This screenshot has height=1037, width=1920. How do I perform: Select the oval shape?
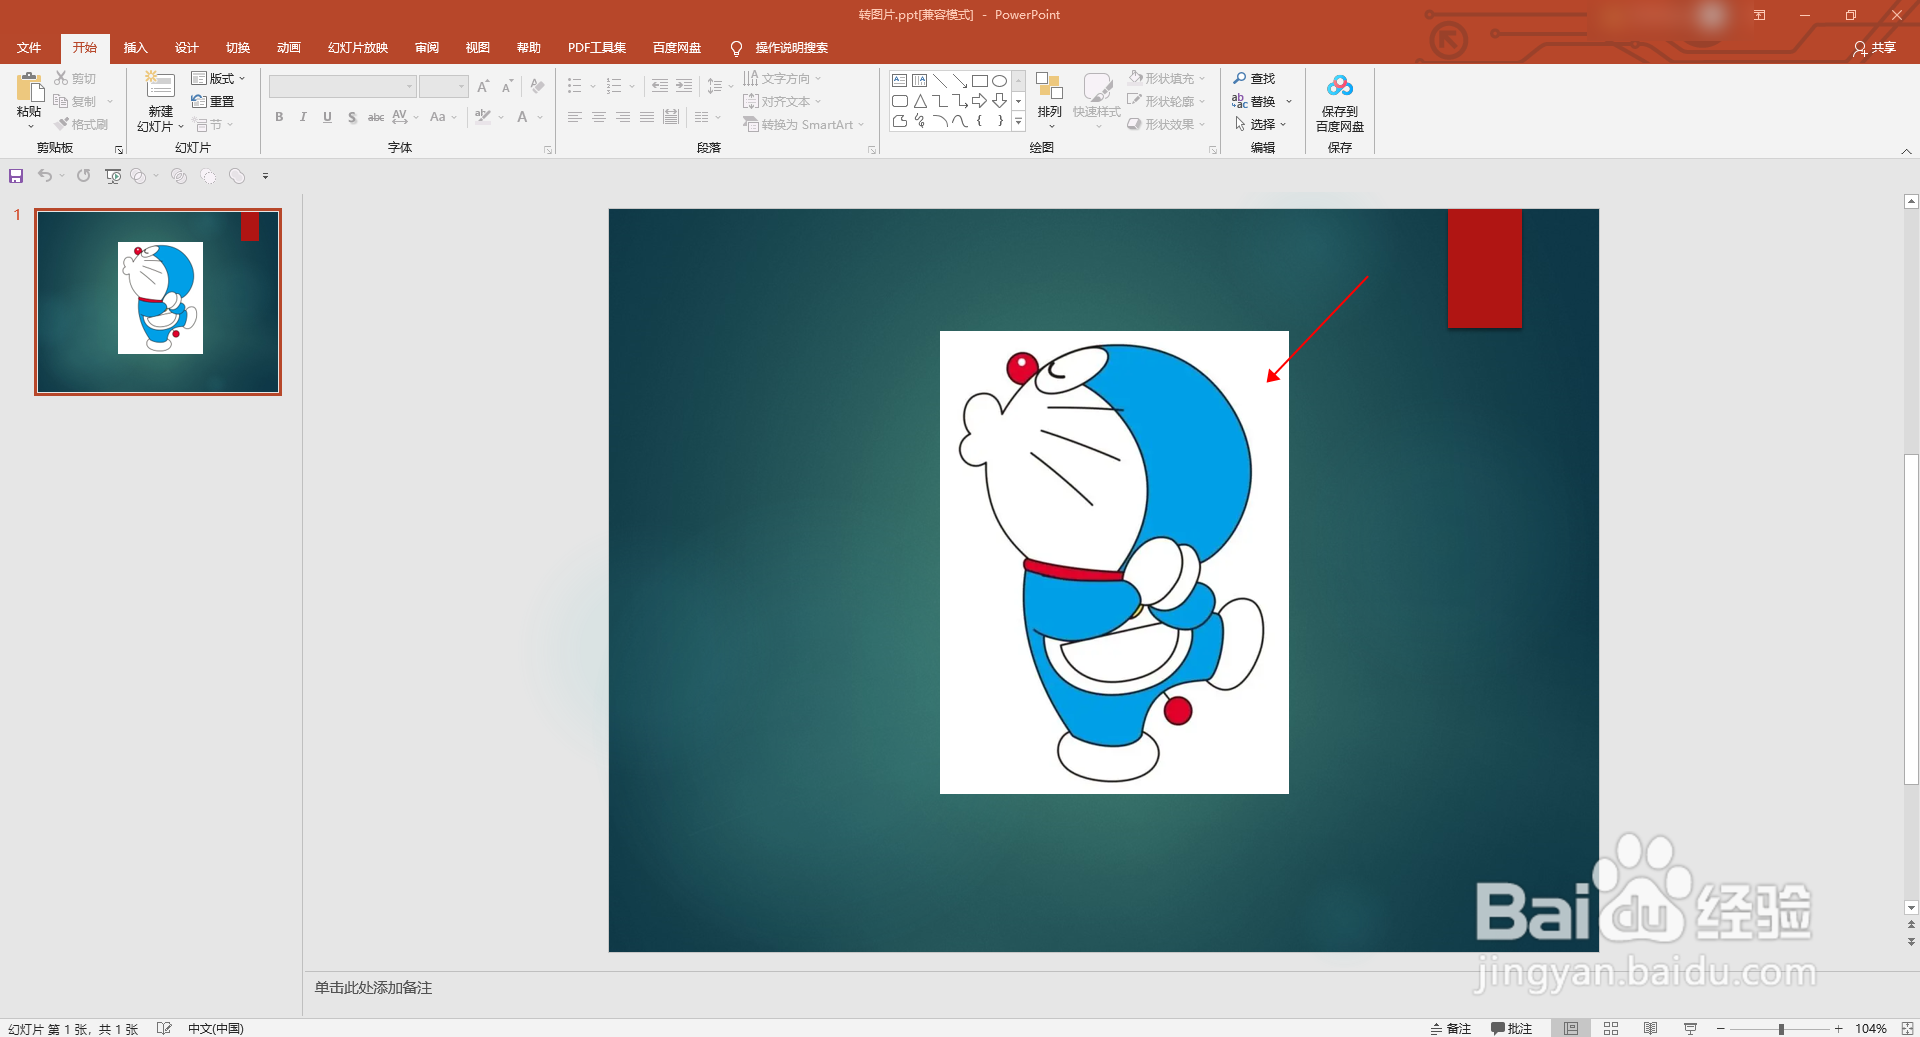coord(999,81)
